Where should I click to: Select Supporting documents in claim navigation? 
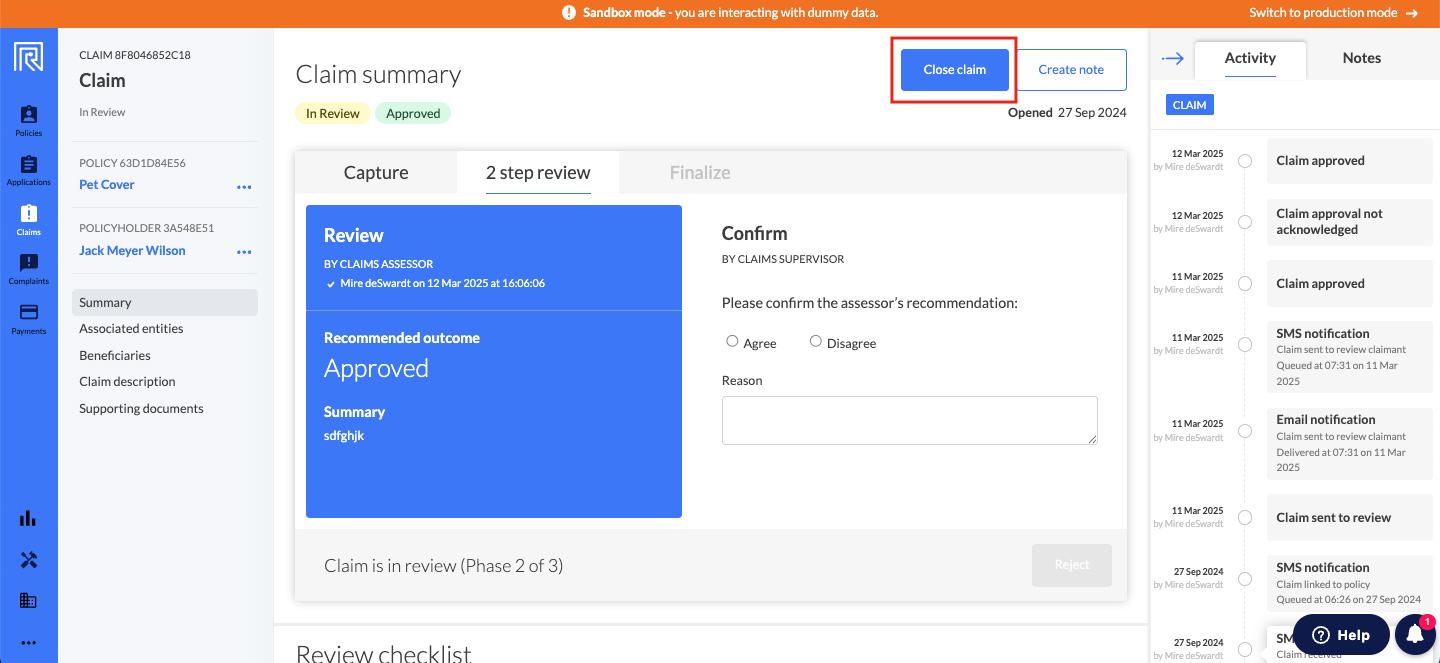pos(141,408)
